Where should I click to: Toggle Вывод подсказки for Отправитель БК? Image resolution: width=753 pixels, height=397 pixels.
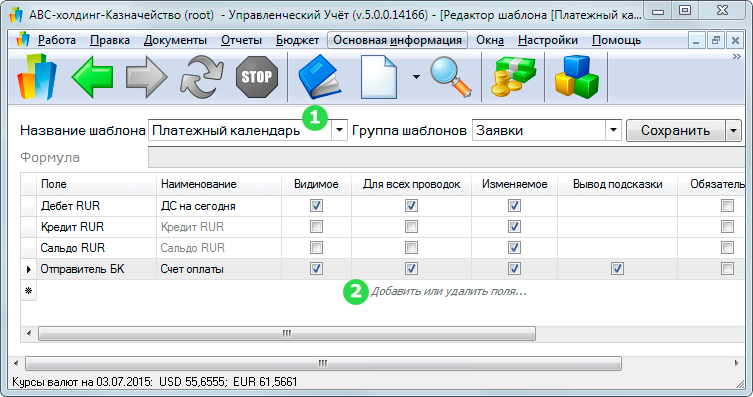point(618,269)
